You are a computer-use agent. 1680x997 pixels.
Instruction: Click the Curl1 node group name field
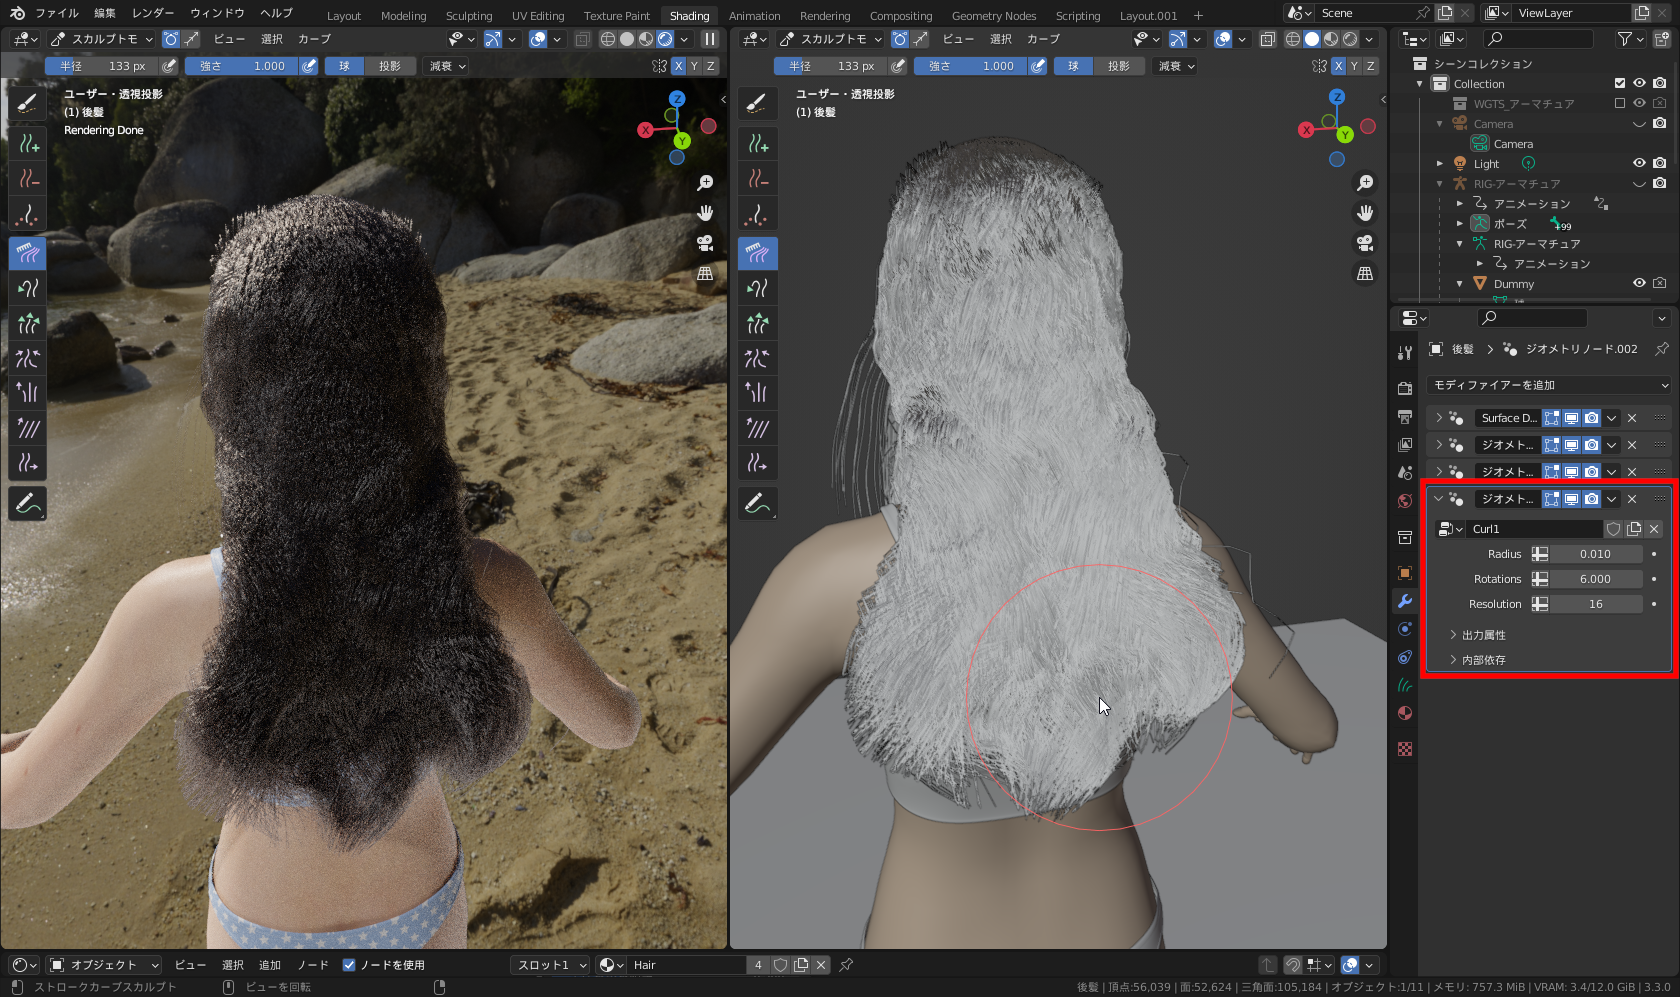pyautogui.click(x=1535, y=529)
